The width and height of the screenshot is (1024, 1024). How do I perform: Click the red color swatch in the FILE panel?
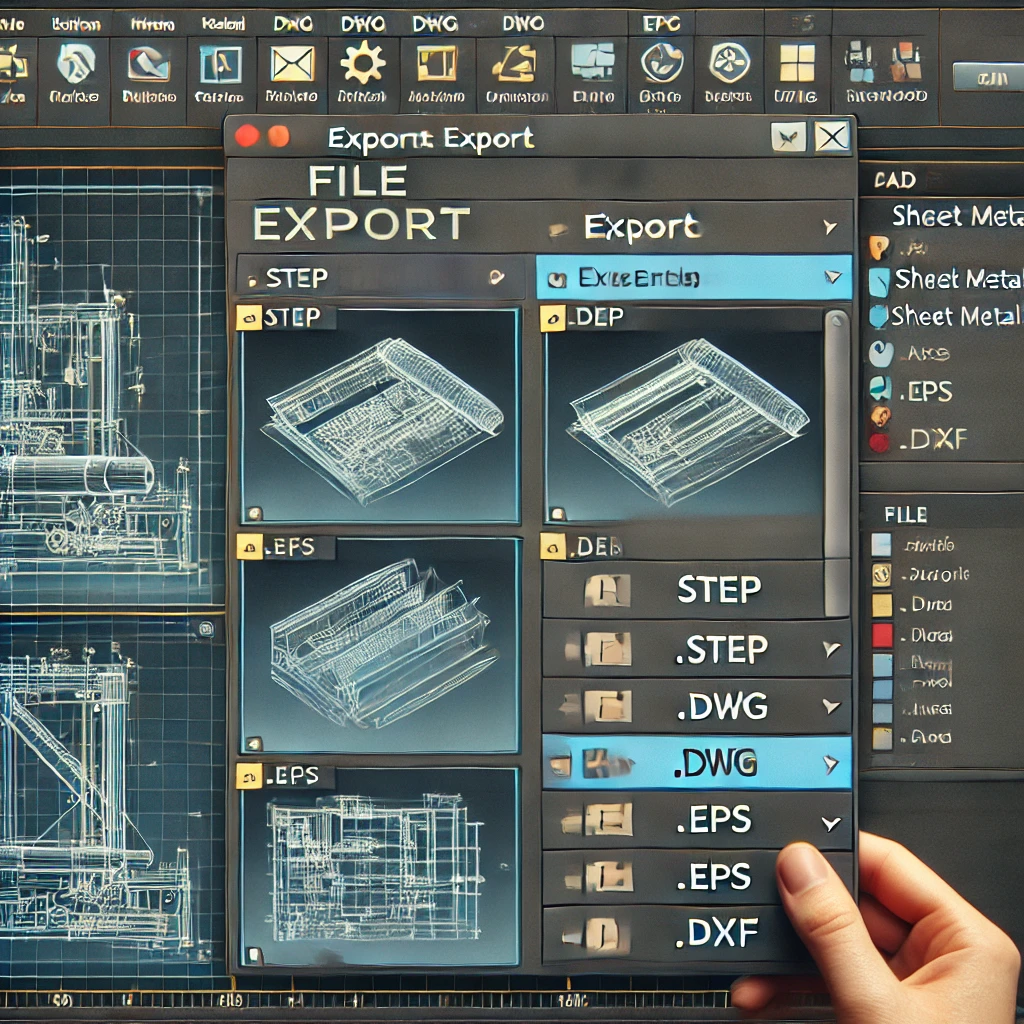coord(884,636)
